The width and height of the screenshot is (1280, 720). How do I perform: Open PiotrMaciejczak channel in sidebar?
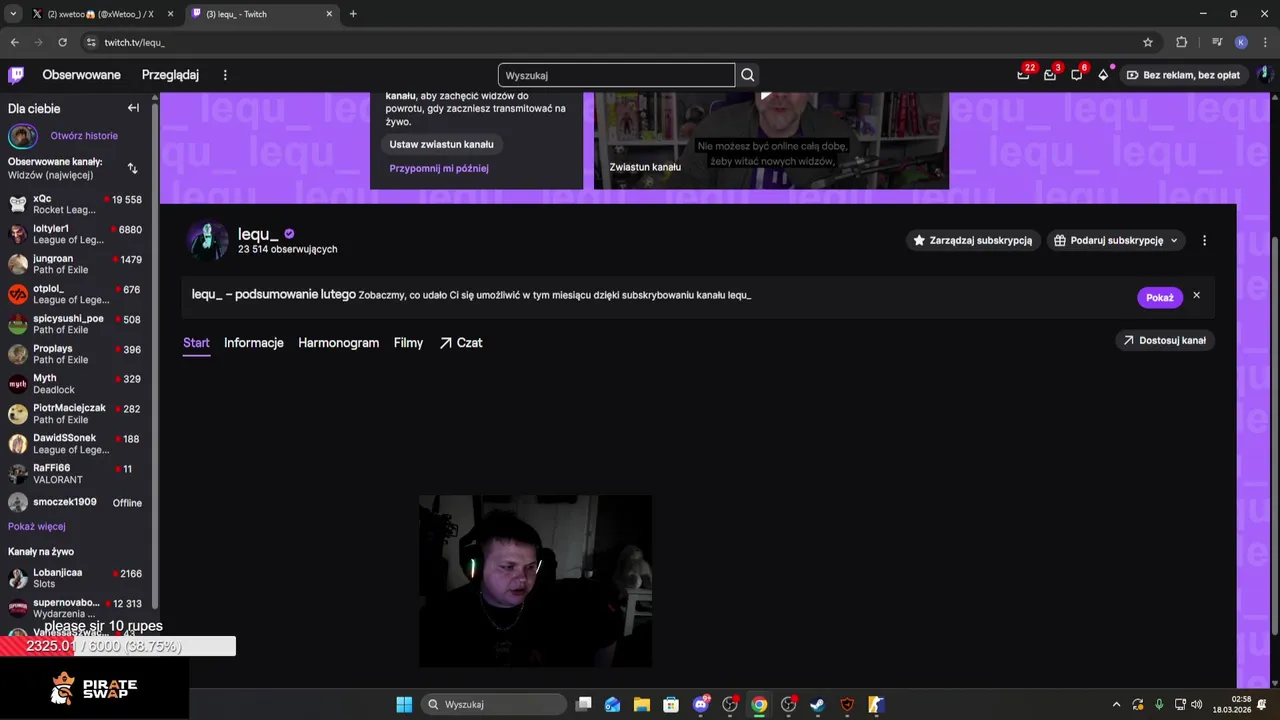click(x=75, y=414)
